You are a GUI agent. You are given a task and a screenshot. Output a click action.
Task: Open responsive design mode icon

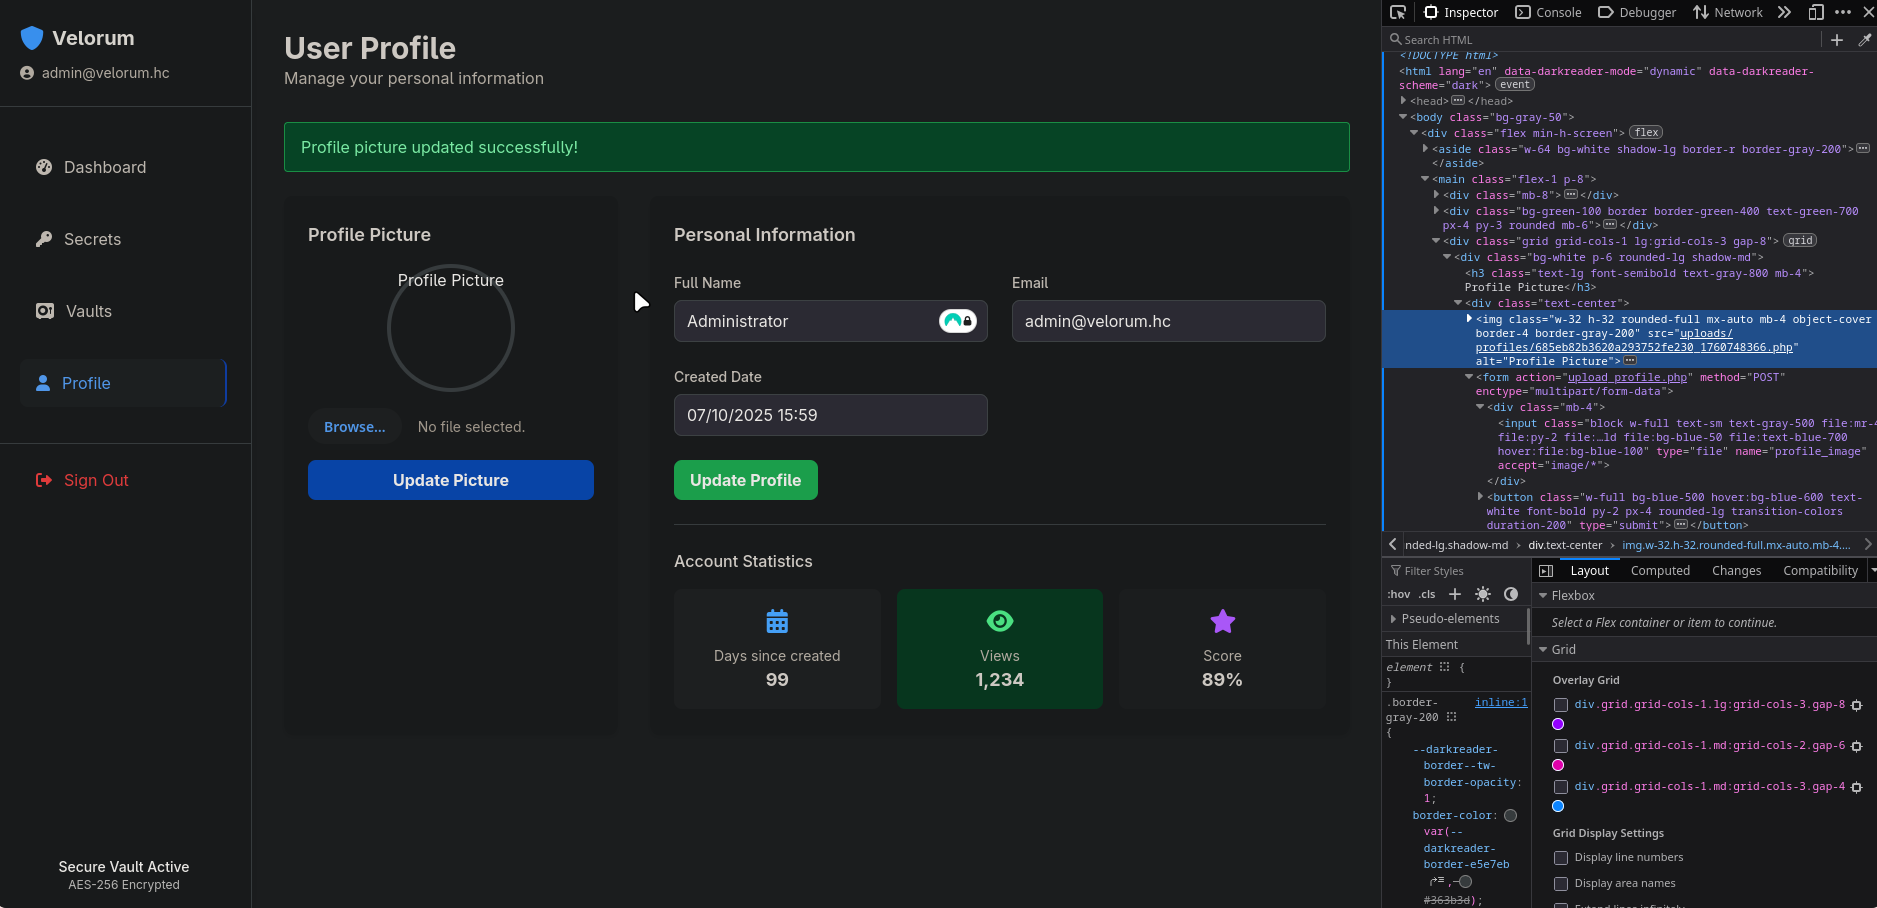[x=1815, y=12]
